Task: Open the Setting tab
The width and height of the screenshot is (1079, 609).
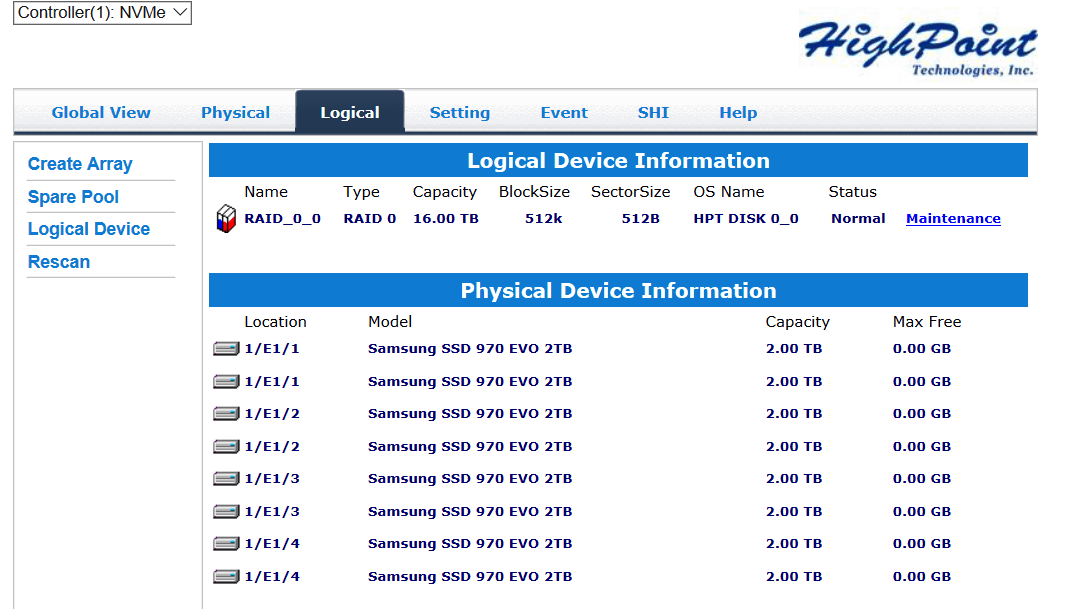Action: pos(460,112)
